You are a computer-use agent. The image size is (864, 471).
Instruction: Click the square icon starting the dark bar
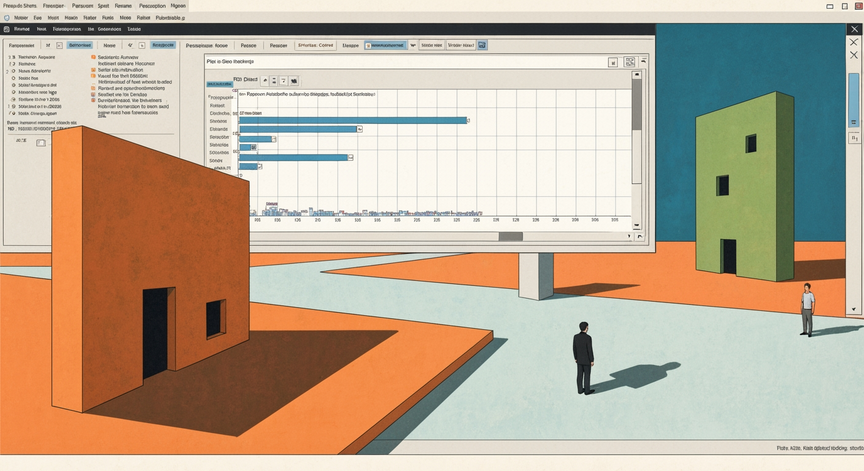coord(7,29)
